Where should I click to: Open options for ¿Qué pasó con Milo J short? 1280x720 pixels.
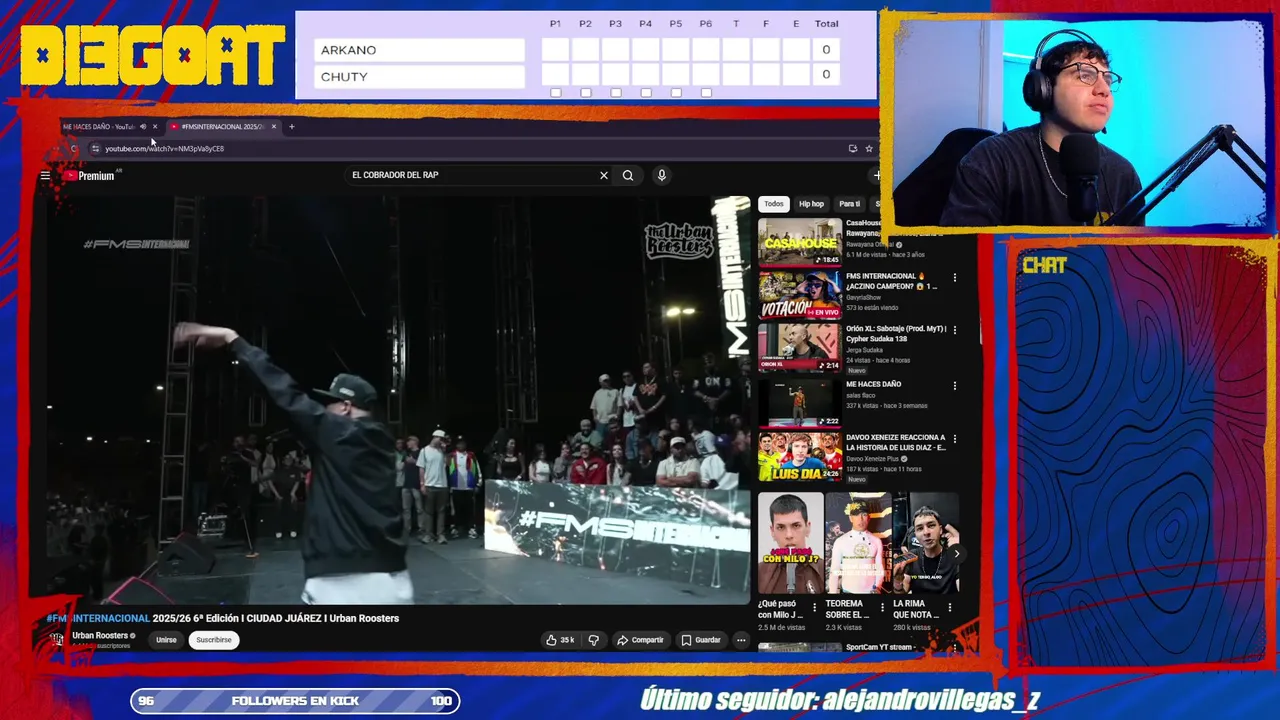coord(814,606)
